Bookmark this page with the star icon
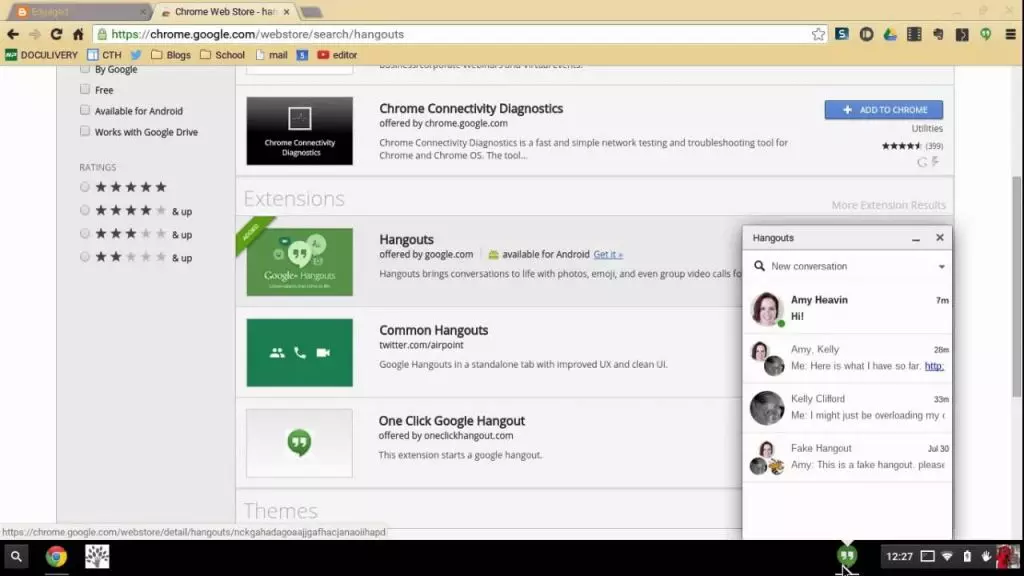The width and height of the screenshot is (1024, 576). (x=818, y=34)
